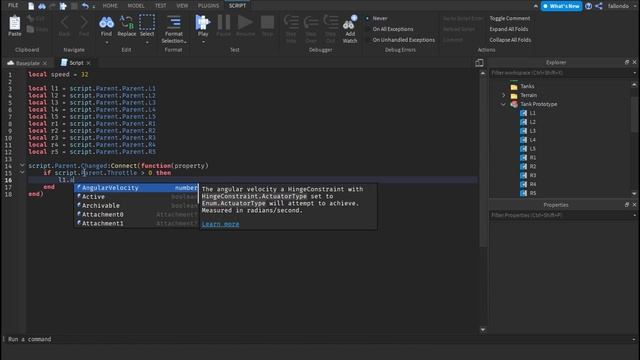Open the Play dropdown arrow
Viewport: 640px width, 360px height.
click(x=203, y=42)
